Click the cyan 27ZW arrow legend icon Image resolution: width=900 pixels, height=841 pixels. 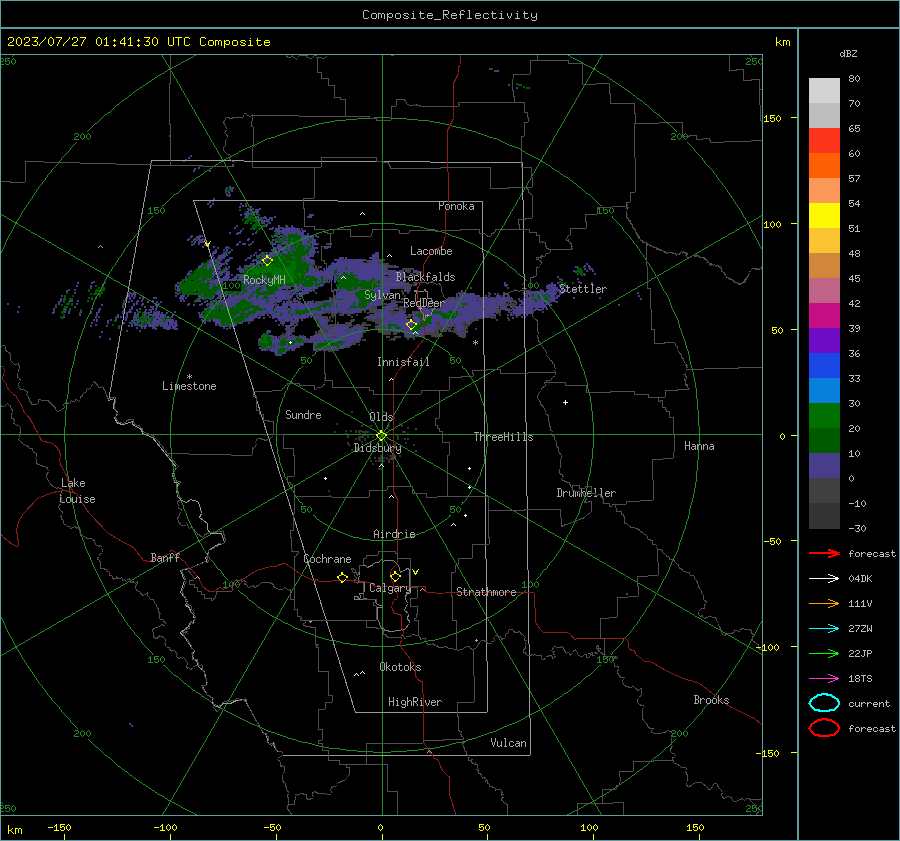[x=824, y=629]
